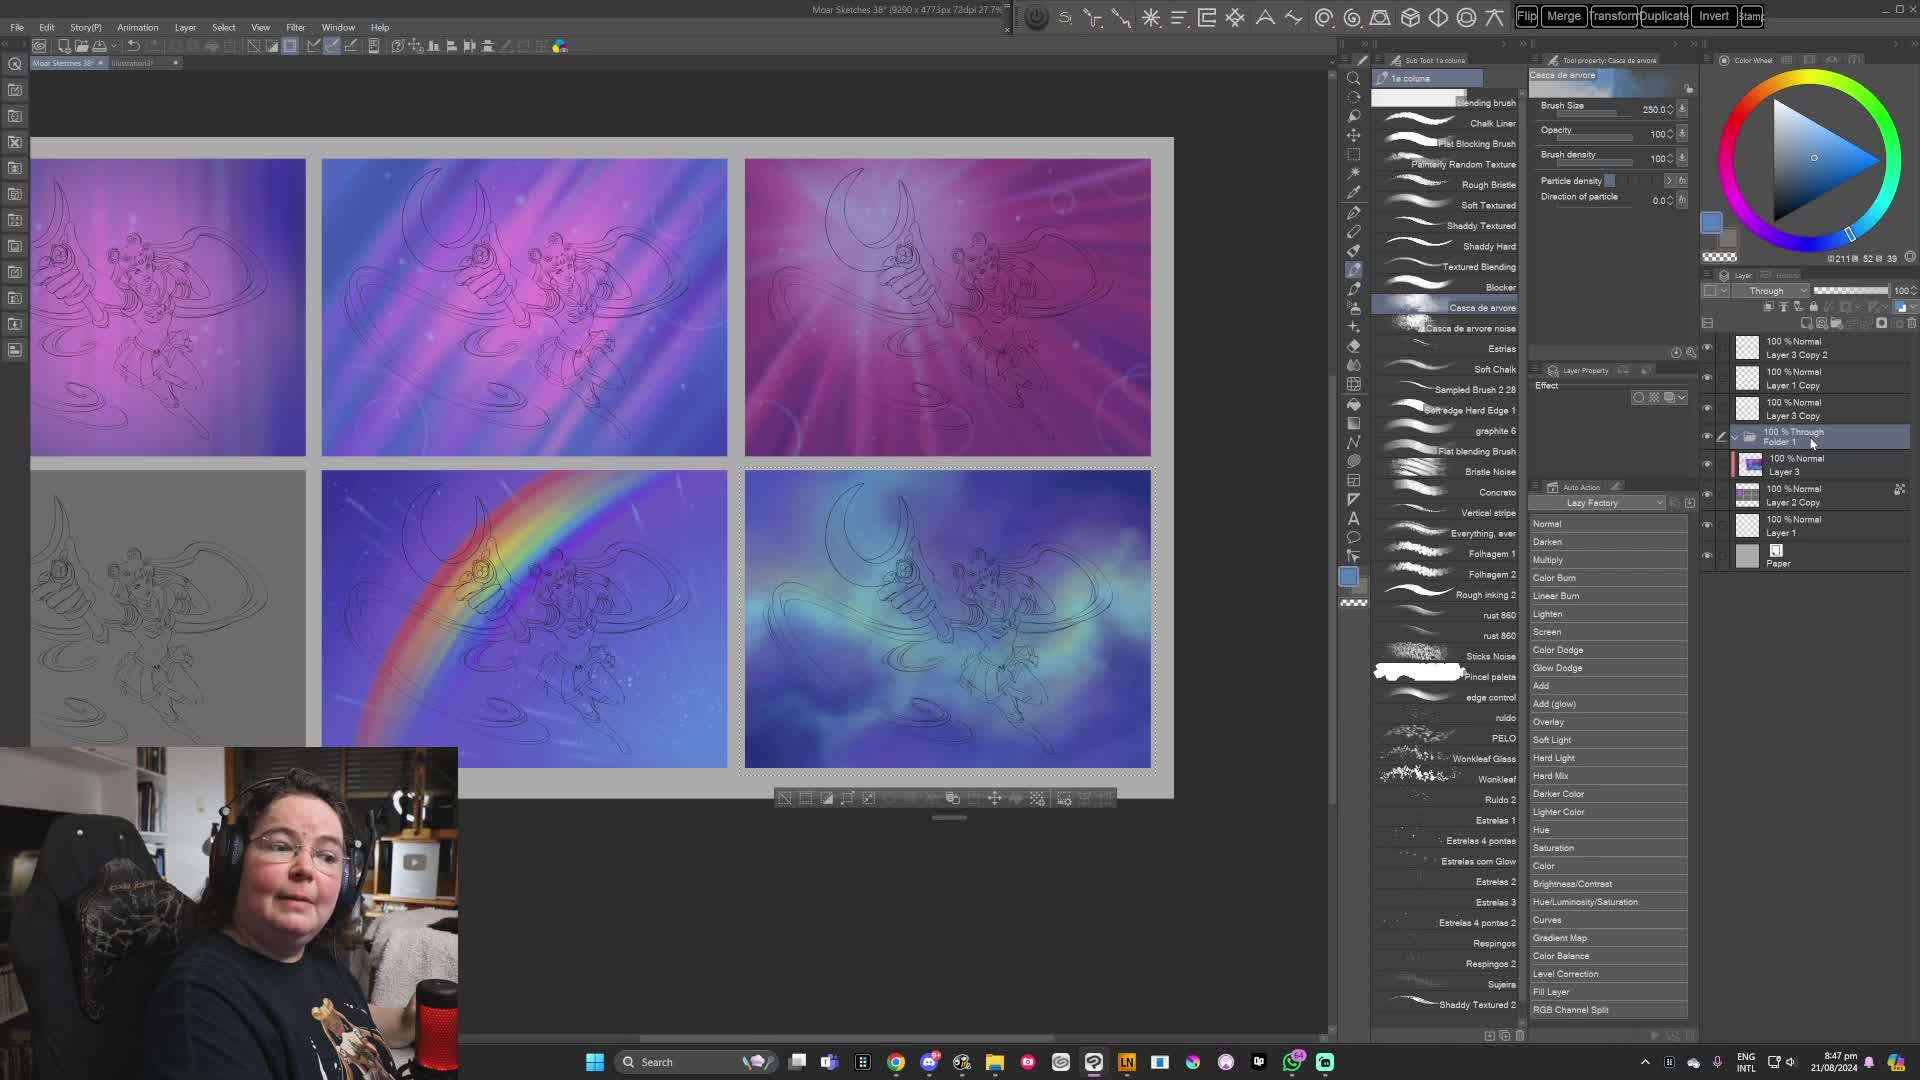The width and height of the screenshot is (1920, 1080).
Task: Select the Text tool
Action: pos(1354,518)
